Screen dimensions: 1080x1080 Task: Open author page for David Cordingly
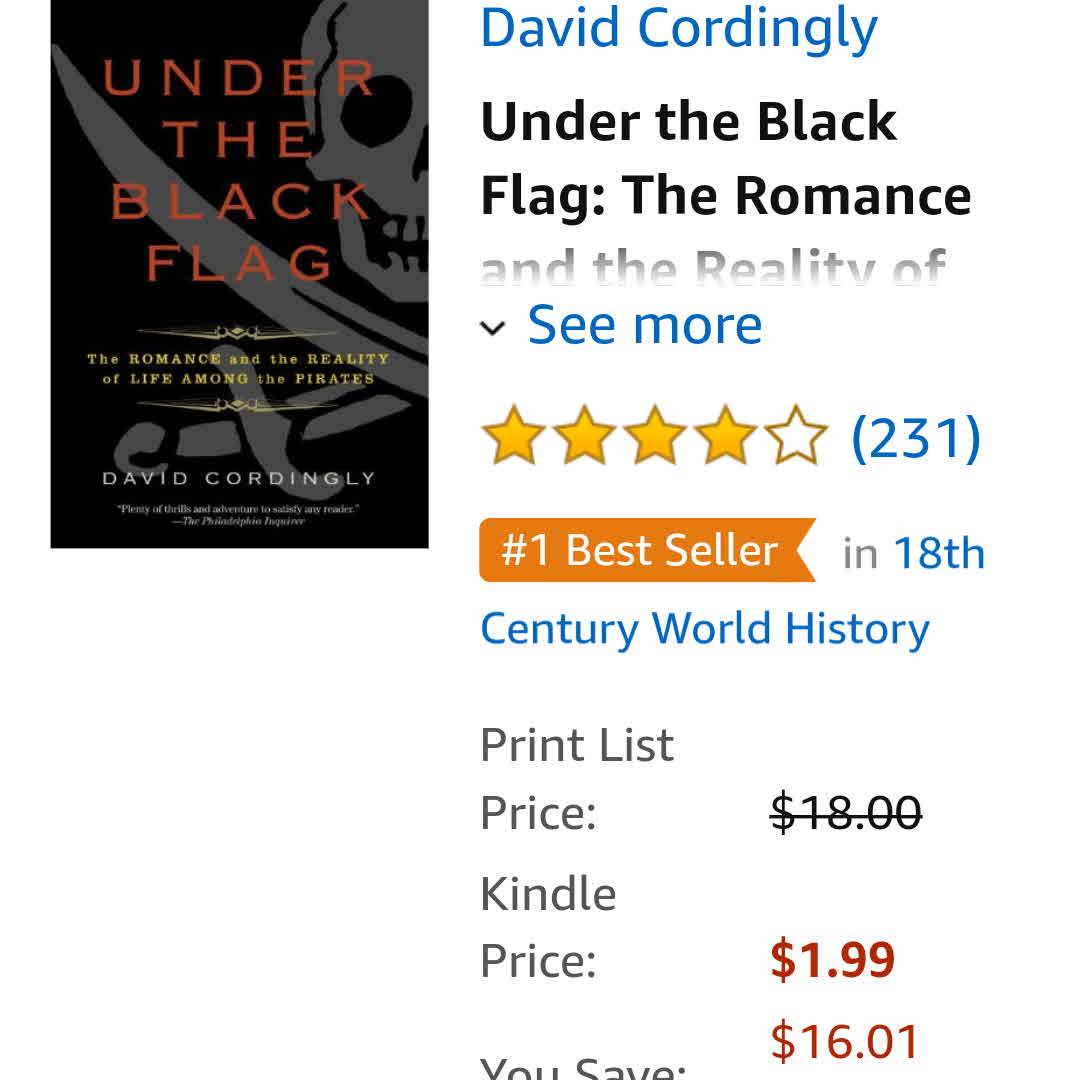tap(679, 28)
